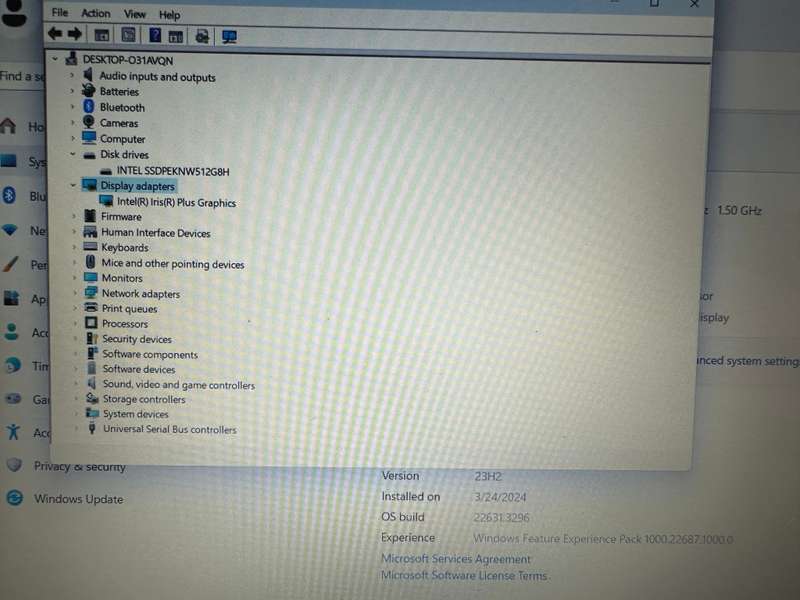Click the Installed on date 3/24/2024
Image resolution: width=800 pixels, height=600 pixels.
500,497
